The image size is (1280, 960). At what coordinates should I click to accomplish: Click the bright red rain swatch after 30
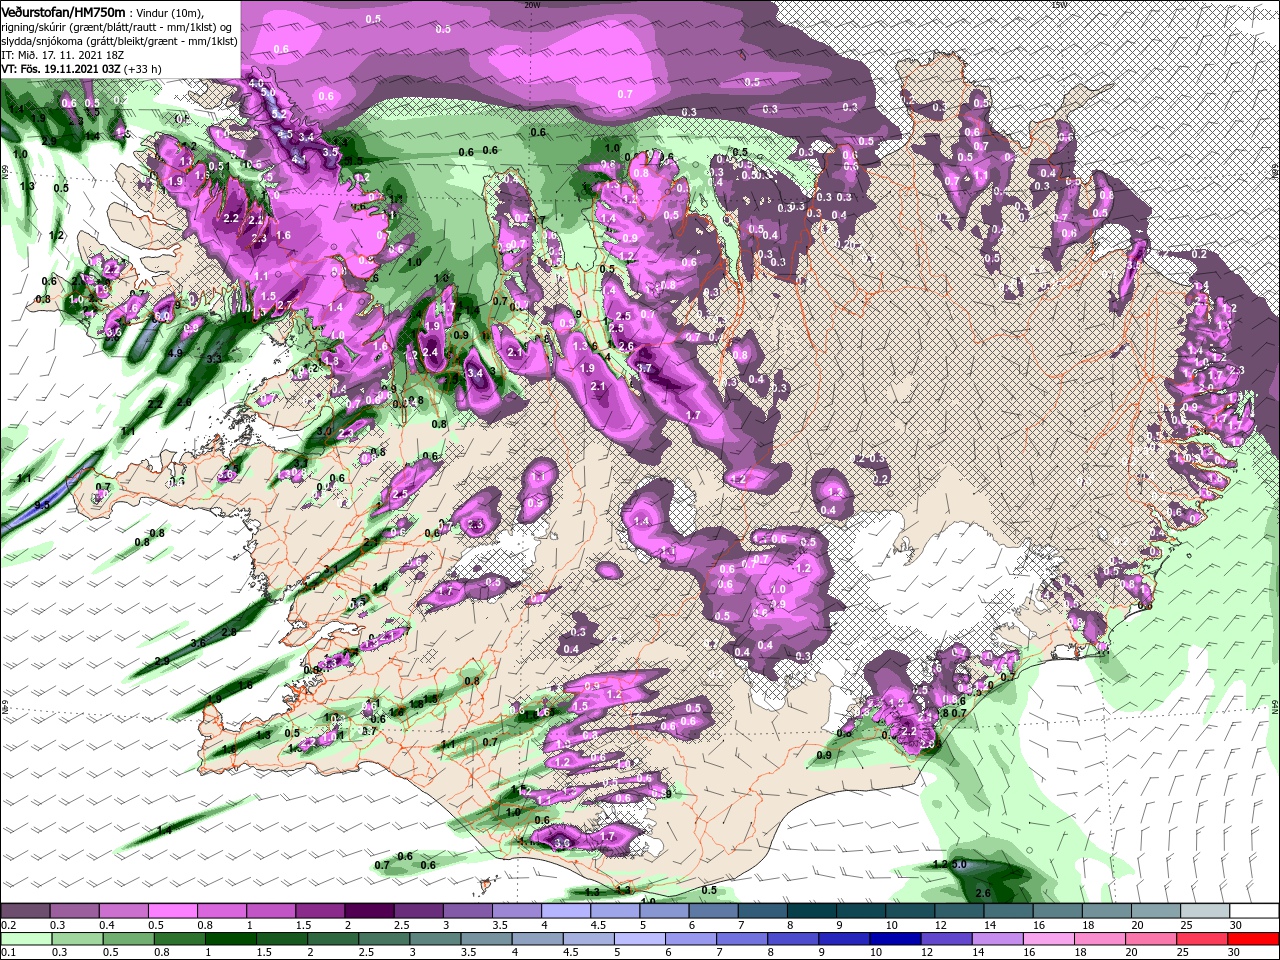tap(1255, 939)
